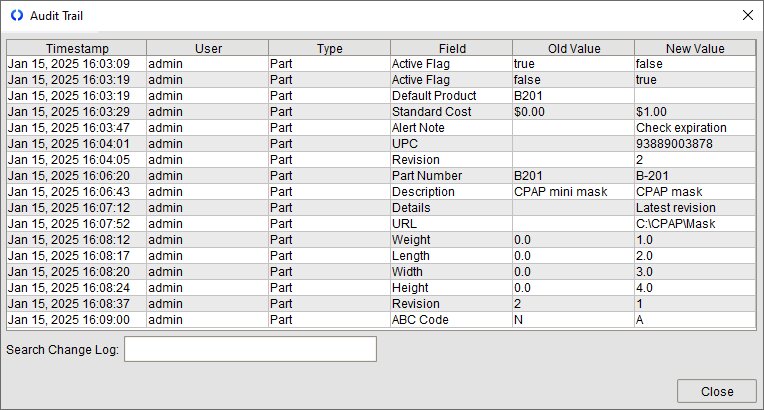The height and width of the screenshot is (410, 764).
Task: Sort by Timestamp column header
Action: pos(77,48)
